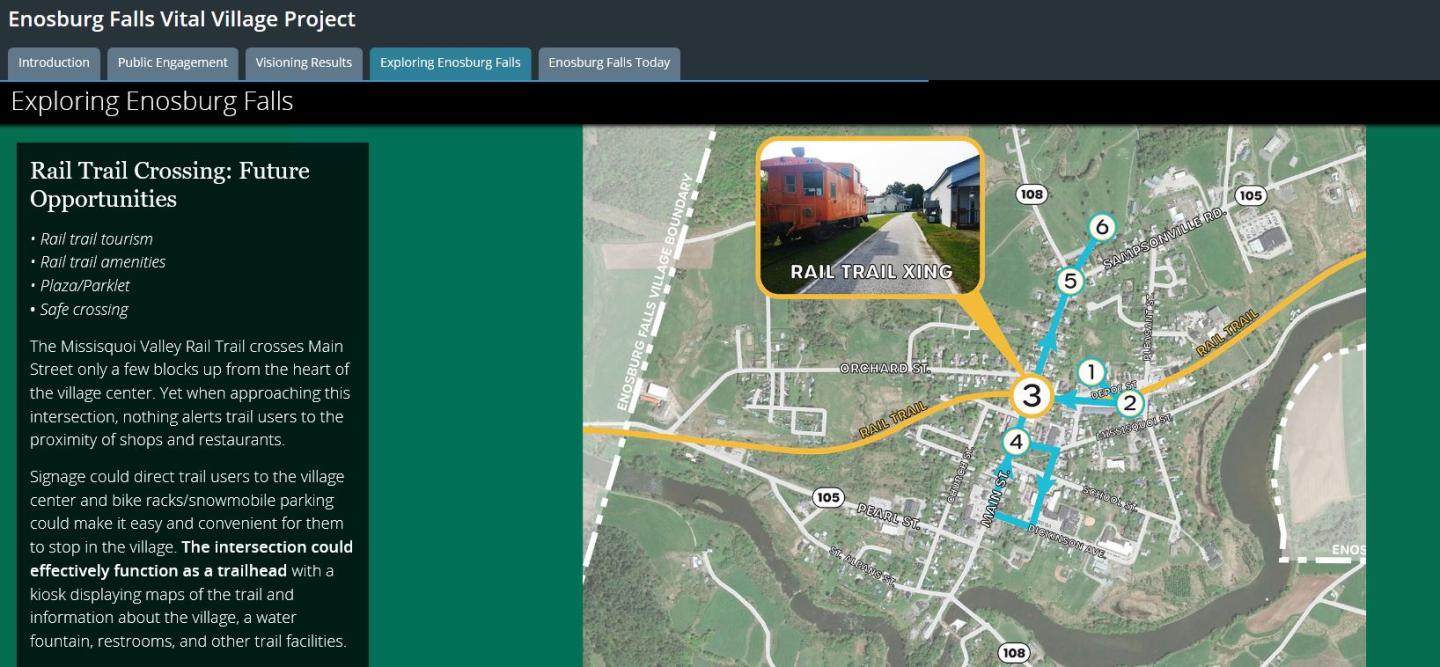Click the route 108 shield at the bottom

(x=1016, y=650)
